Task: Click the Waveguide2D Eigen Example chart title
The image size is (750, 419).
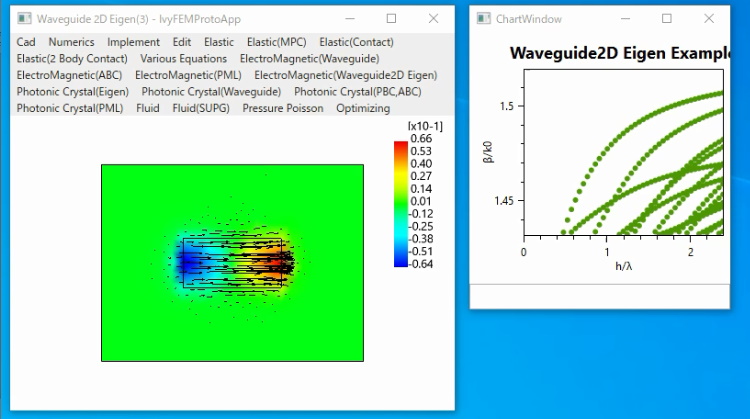Action: [x=620, y=53]
